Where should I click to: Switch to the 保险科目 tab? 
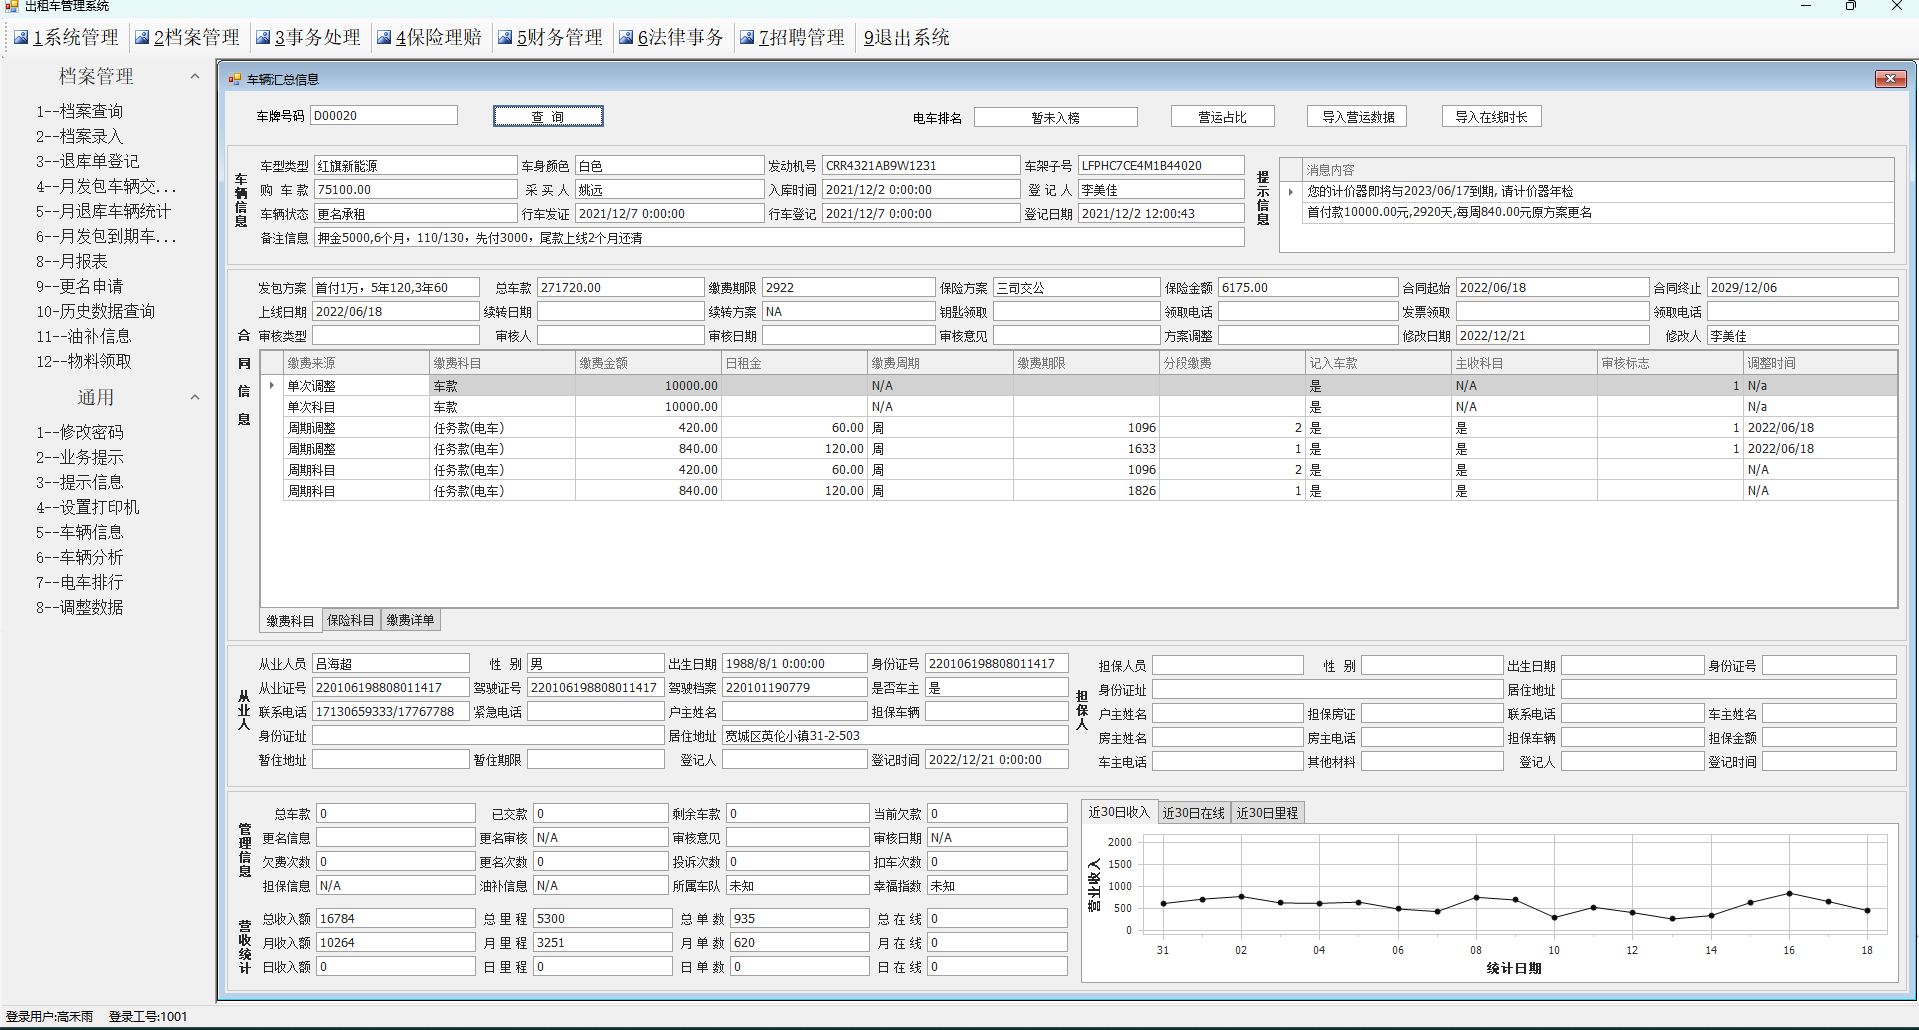350,620
